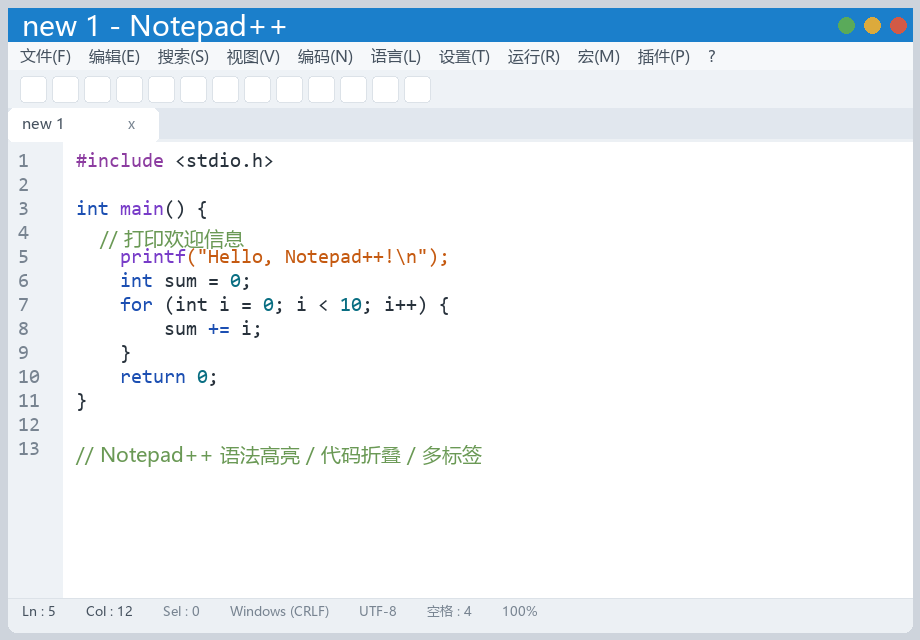Select the 'new 1' document tab
Screen dimensions: 920x640
(x=83, y=124)
